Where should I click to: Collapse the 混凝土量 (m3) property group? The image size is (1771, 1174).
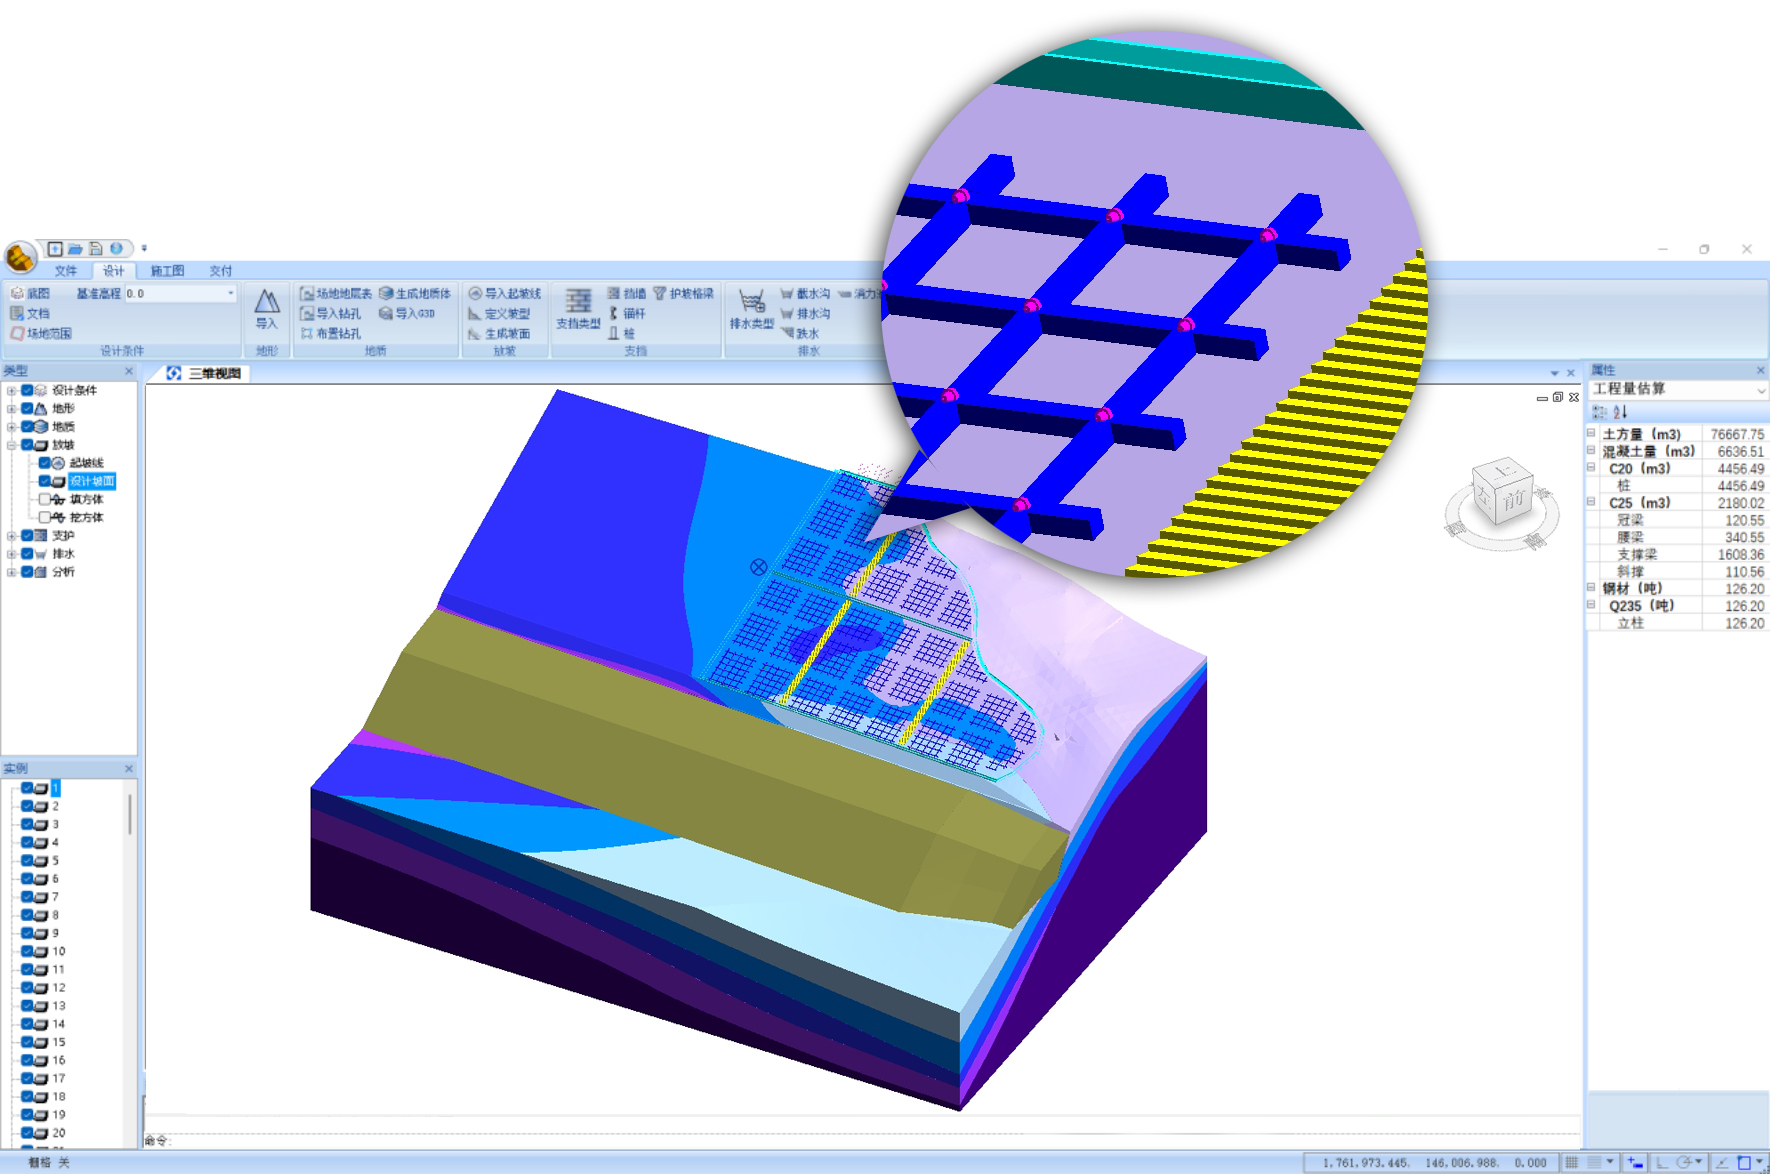(x=1592, y=451)
